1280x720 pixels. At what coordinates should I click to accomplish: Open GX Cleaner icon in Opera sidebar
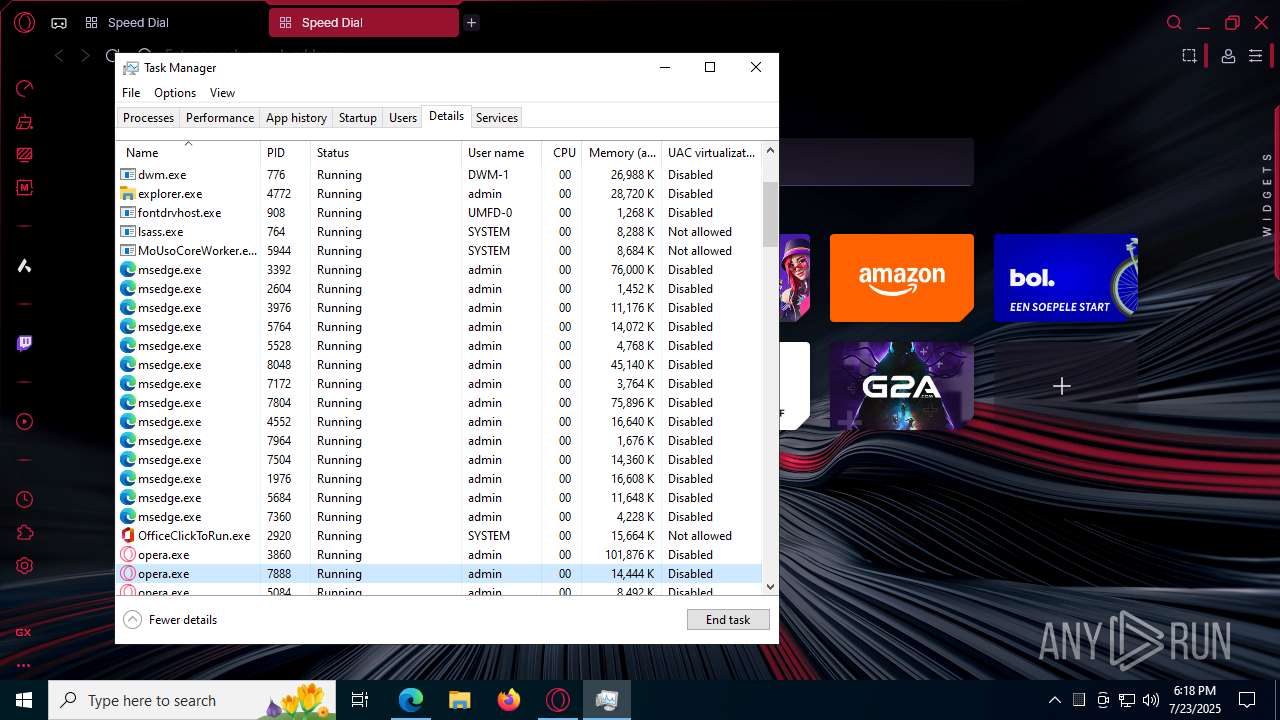[24, 122]
